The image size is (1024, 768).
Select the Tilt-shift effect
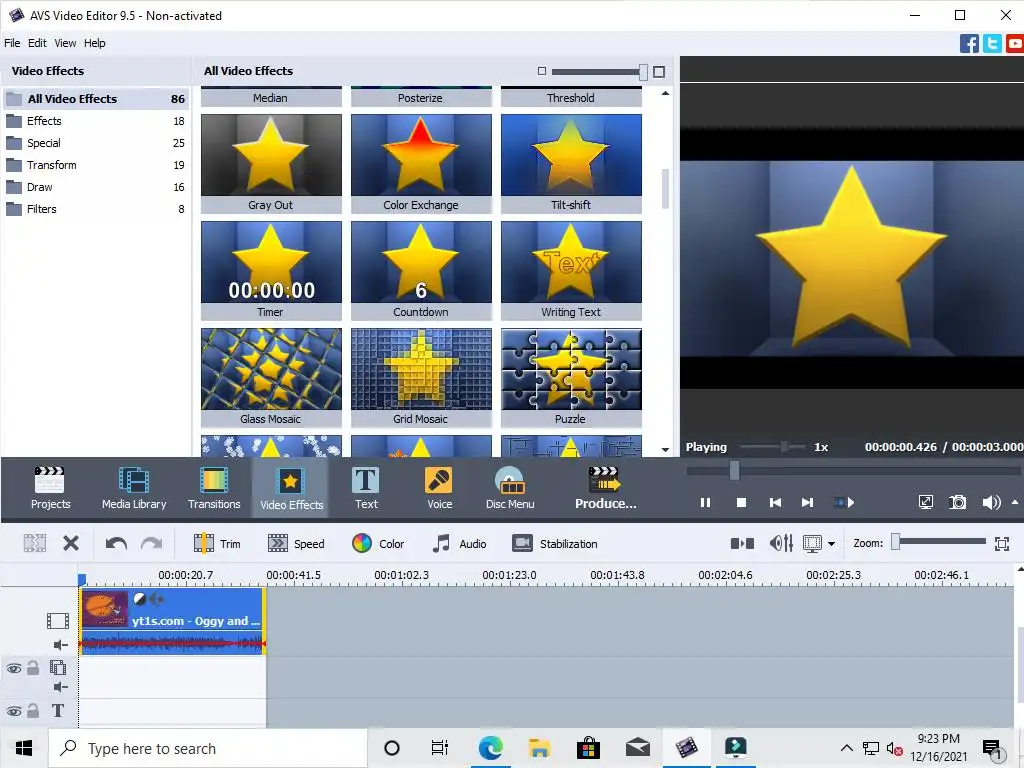pos(571,163)
